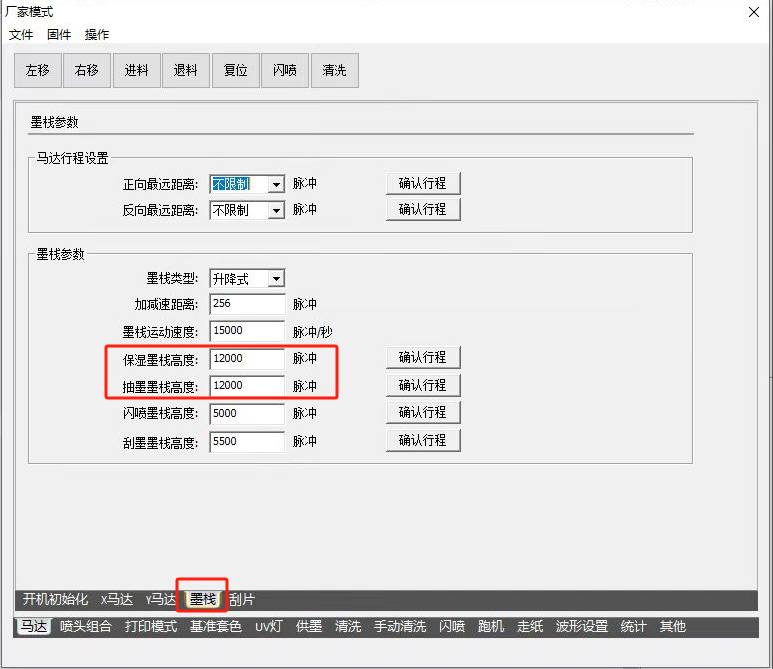The height and width of the screenshot is (669, 773).
Task: Open the 文件 menu
Action: pos(21,34)
